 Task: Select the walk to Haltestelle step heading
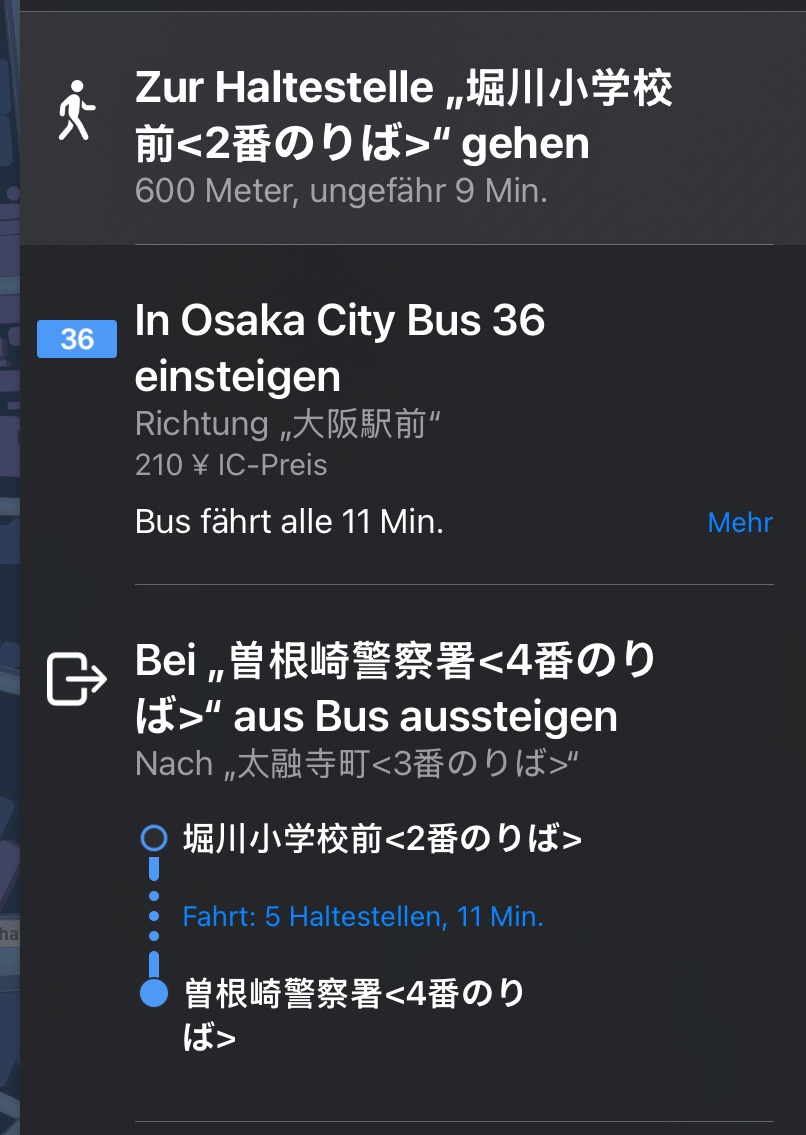pos(403,116)
